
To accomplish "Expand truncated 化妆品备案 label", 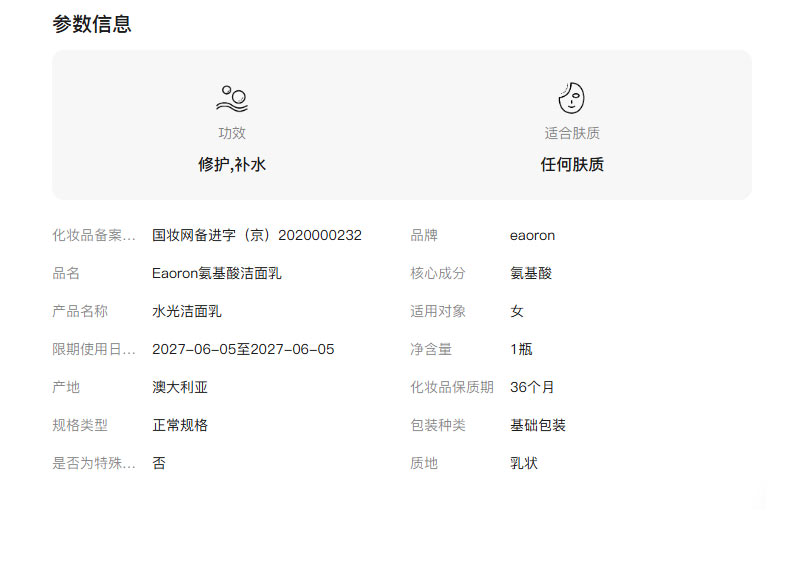I will click(93, 236).
